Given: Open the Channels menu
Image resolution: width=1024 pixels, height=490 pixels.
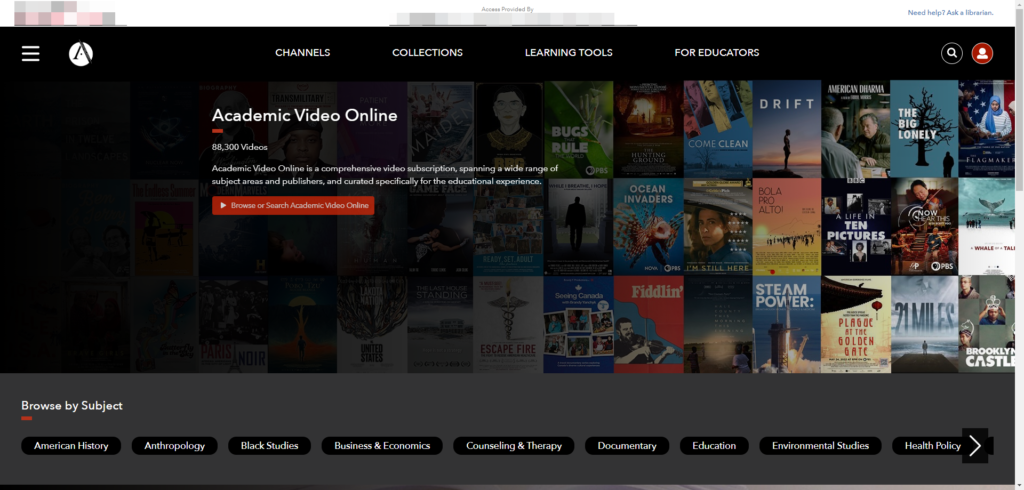Looking at the screenshot, I should [x=302, y=53].
